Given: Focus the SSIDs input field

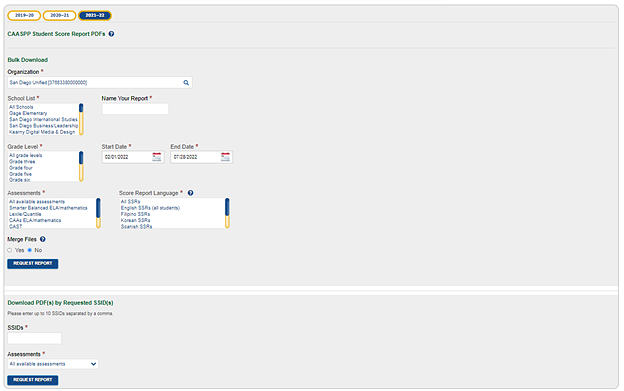Looking at the screenshot, I should [x=35, y=338].
